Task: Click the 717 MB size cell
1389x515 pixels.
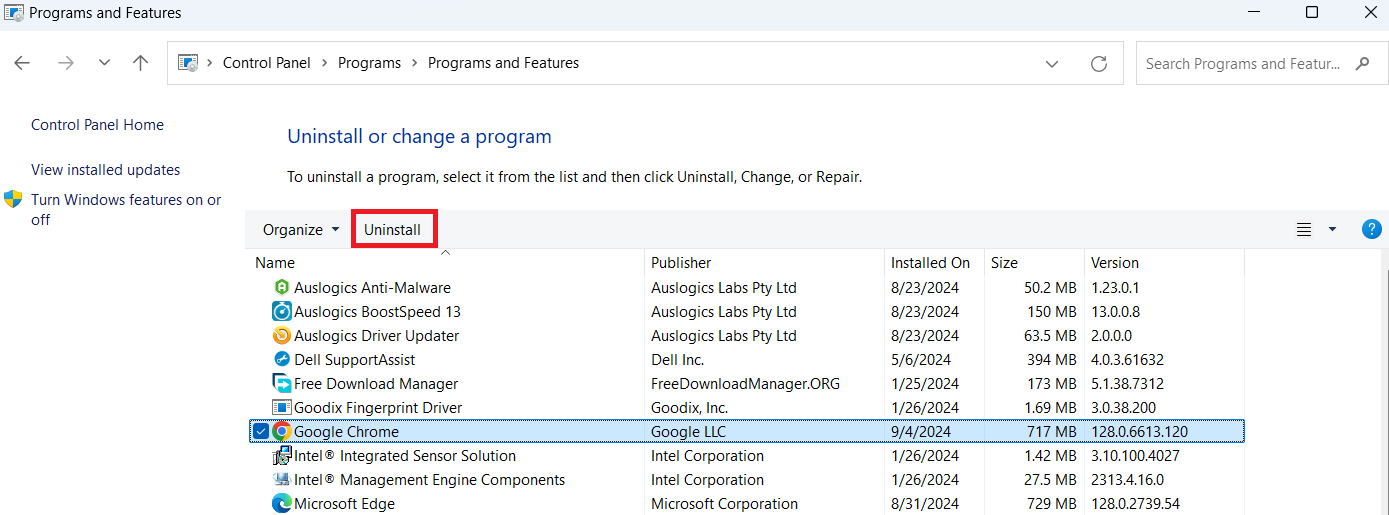Action: click(x=1053, y=432)
